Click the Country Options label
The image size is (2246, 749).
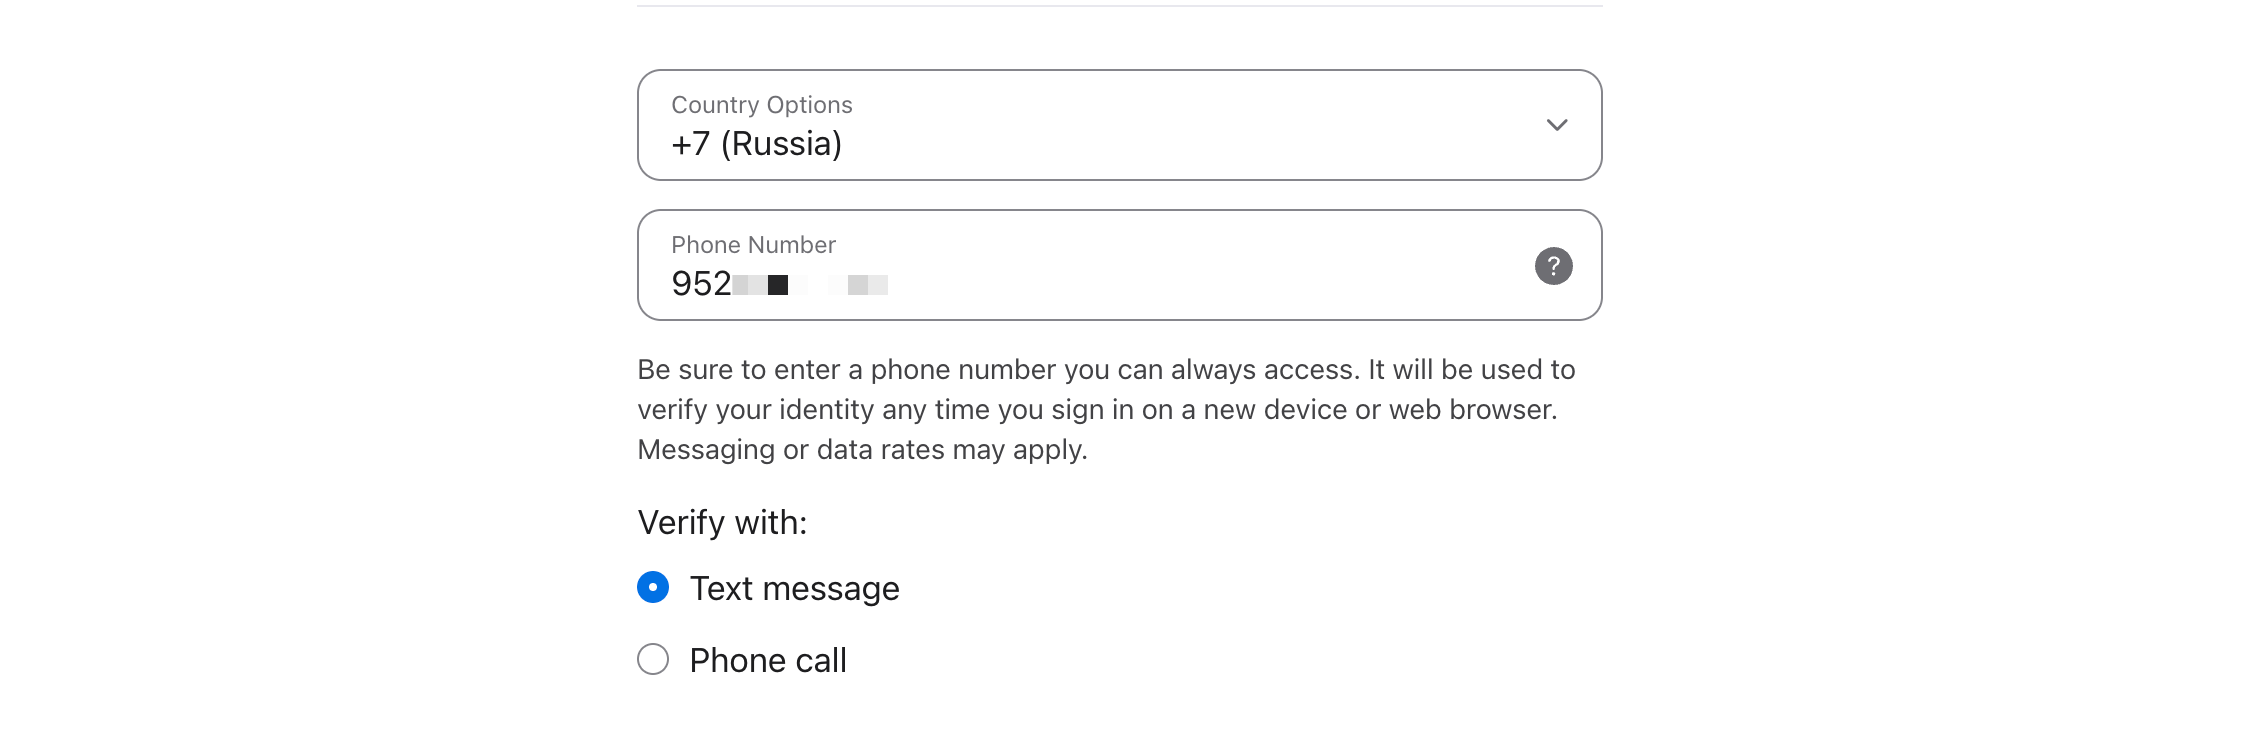(x=761, y=104)
